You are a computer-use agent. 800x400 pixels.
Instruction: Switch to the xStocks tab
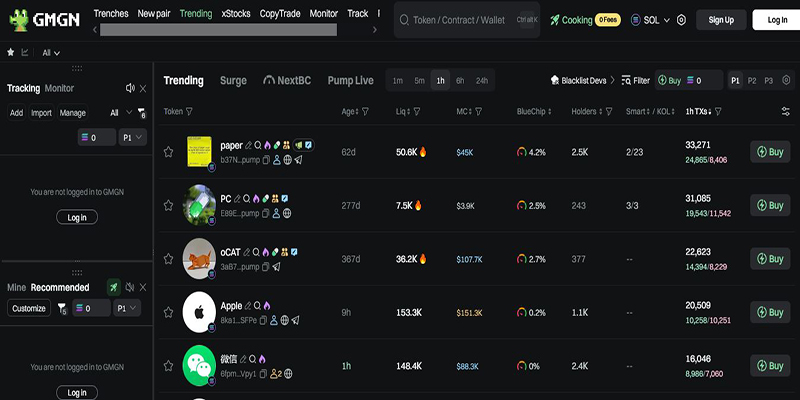click(x=236, y=14)
